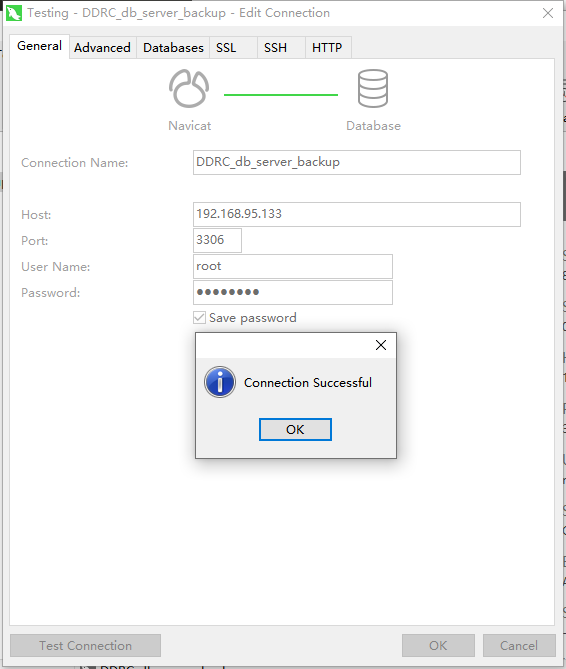Click the Cancel button

[519, 646]
